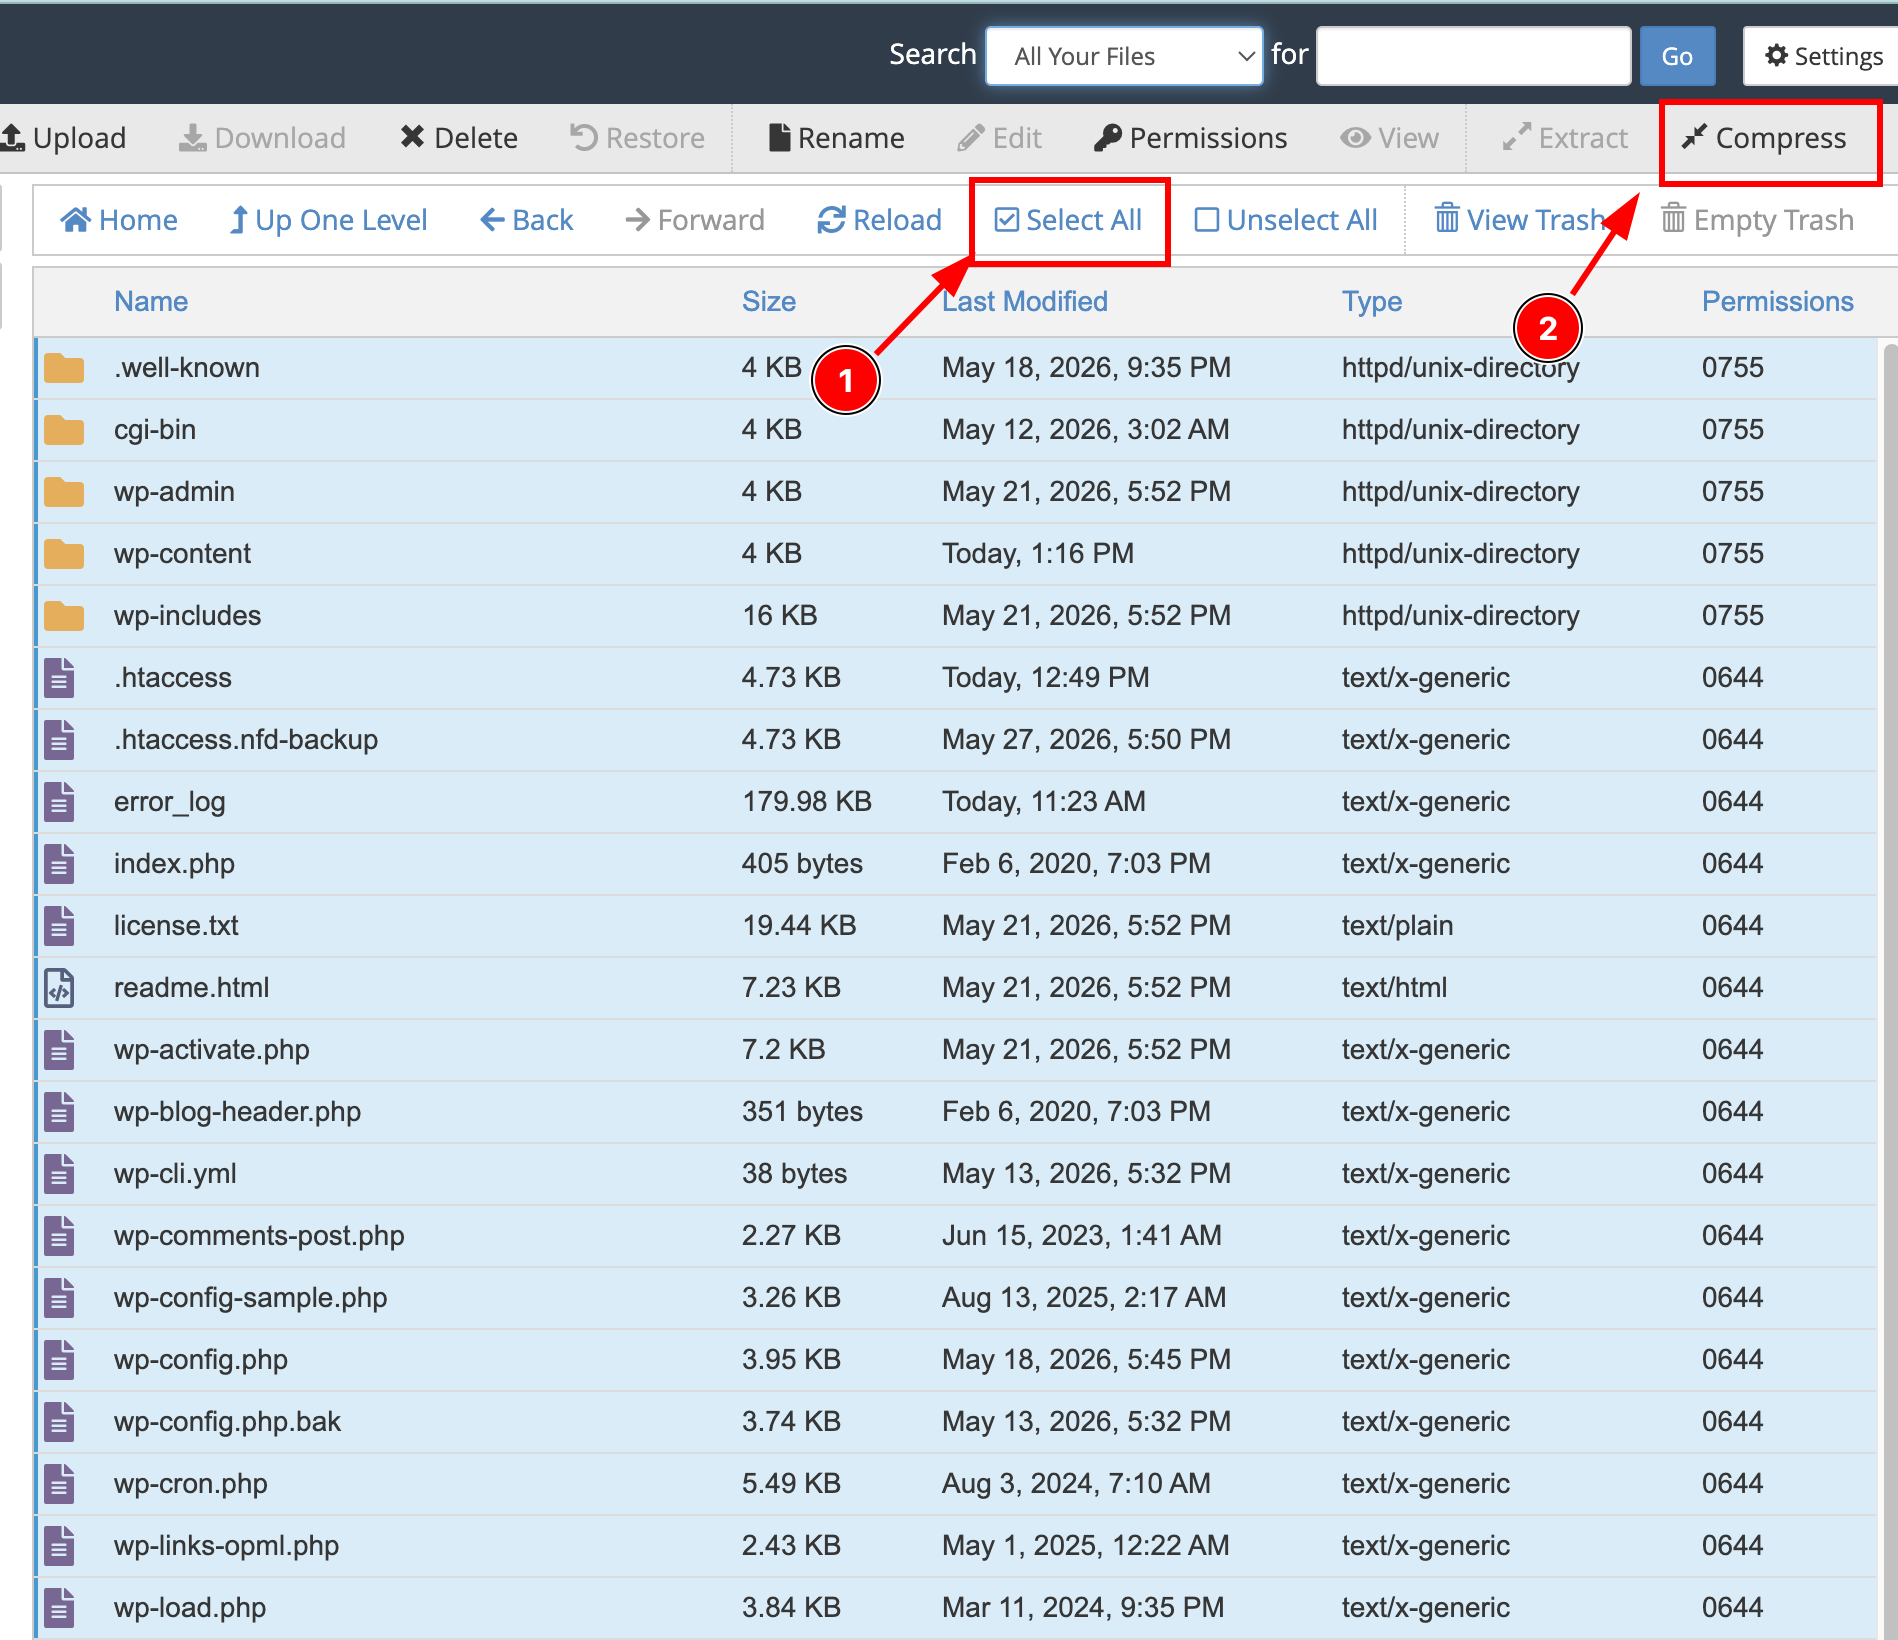This screenshot has width=1898, height=1640.
Task: Compress the selected files
Action: (x=1764, y=138)
